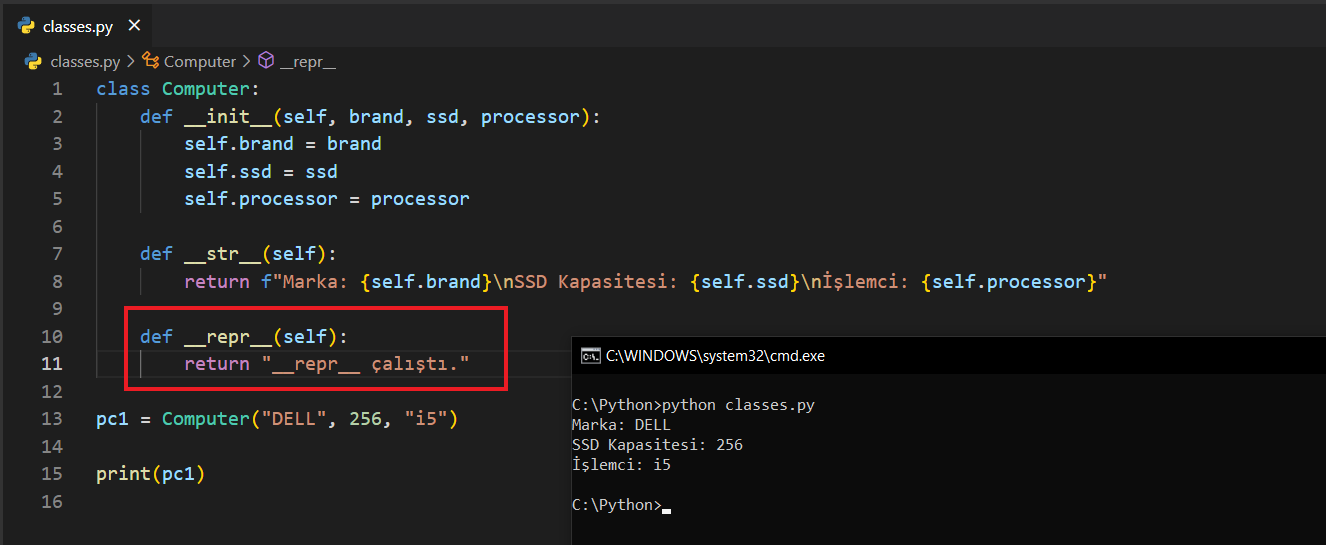Place cursor at the last C:\Python> prompt
The image size is (1326, 545).
pyautogui.click(x=665, y=505)
